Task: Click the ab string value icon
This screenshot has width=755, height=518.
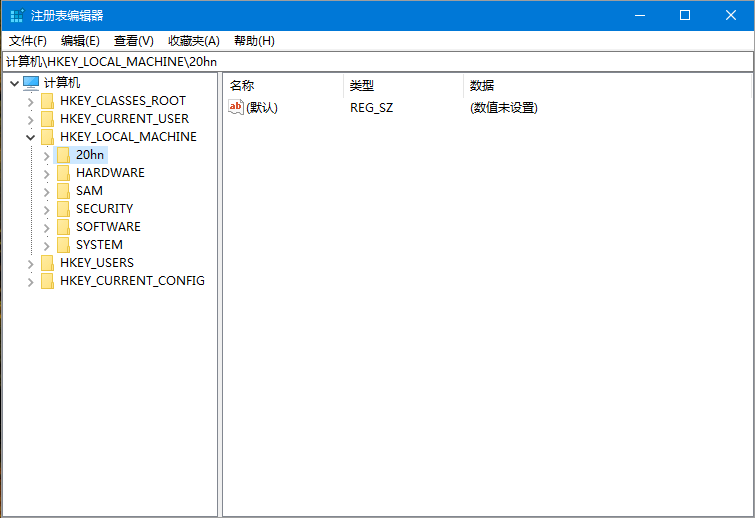Action: [237, 107]
